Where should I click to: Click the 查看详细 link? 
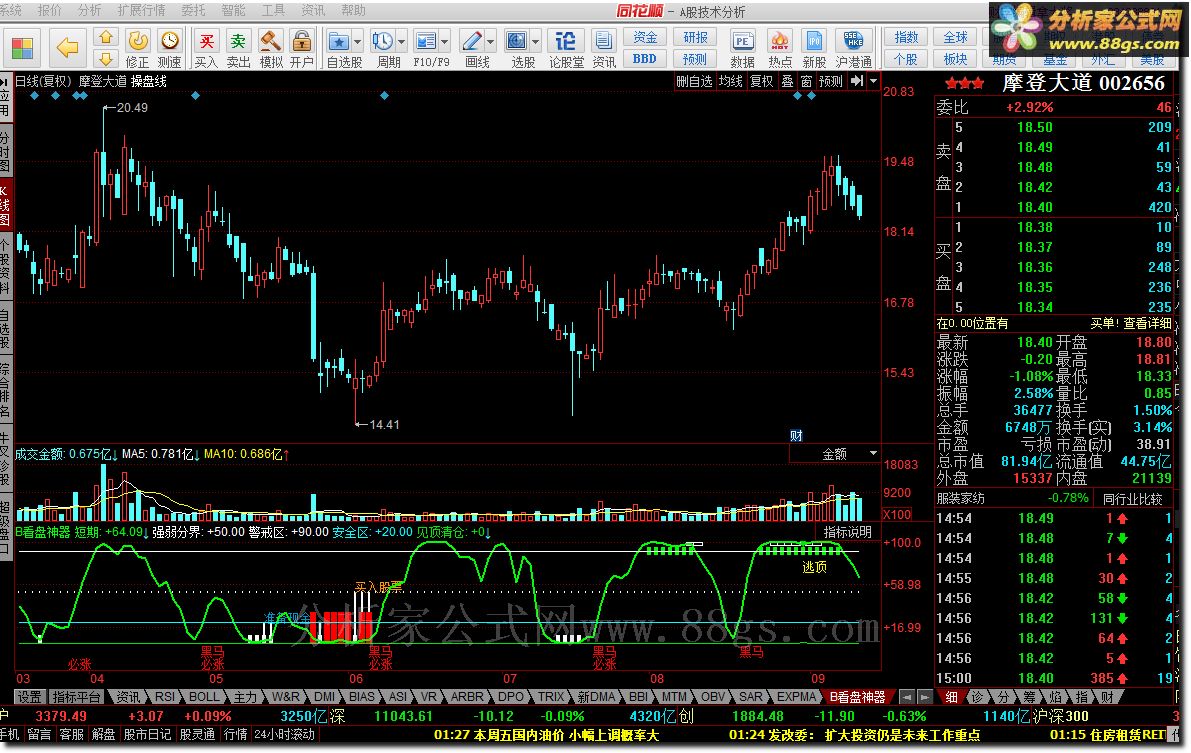tap(1146, 324)
